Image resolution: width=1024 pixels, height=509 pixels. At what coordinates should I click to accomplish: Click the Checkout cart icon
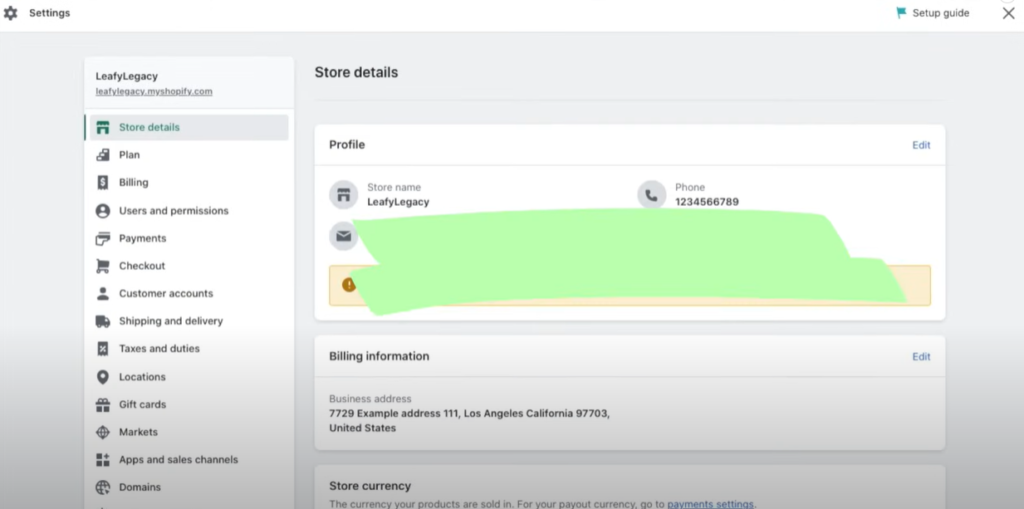(x=103, y=266)
